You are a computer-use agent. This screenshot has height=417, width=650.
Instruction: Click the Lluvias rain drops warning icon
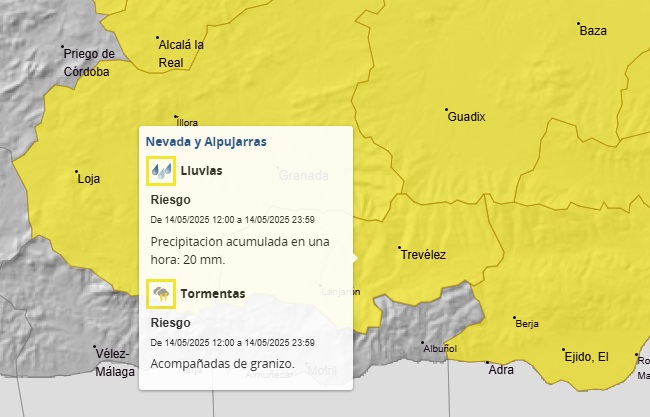[161, 171]
